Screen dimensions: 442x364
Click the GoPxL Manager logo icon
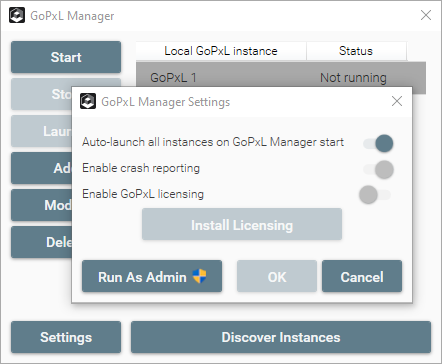(17, 15)
